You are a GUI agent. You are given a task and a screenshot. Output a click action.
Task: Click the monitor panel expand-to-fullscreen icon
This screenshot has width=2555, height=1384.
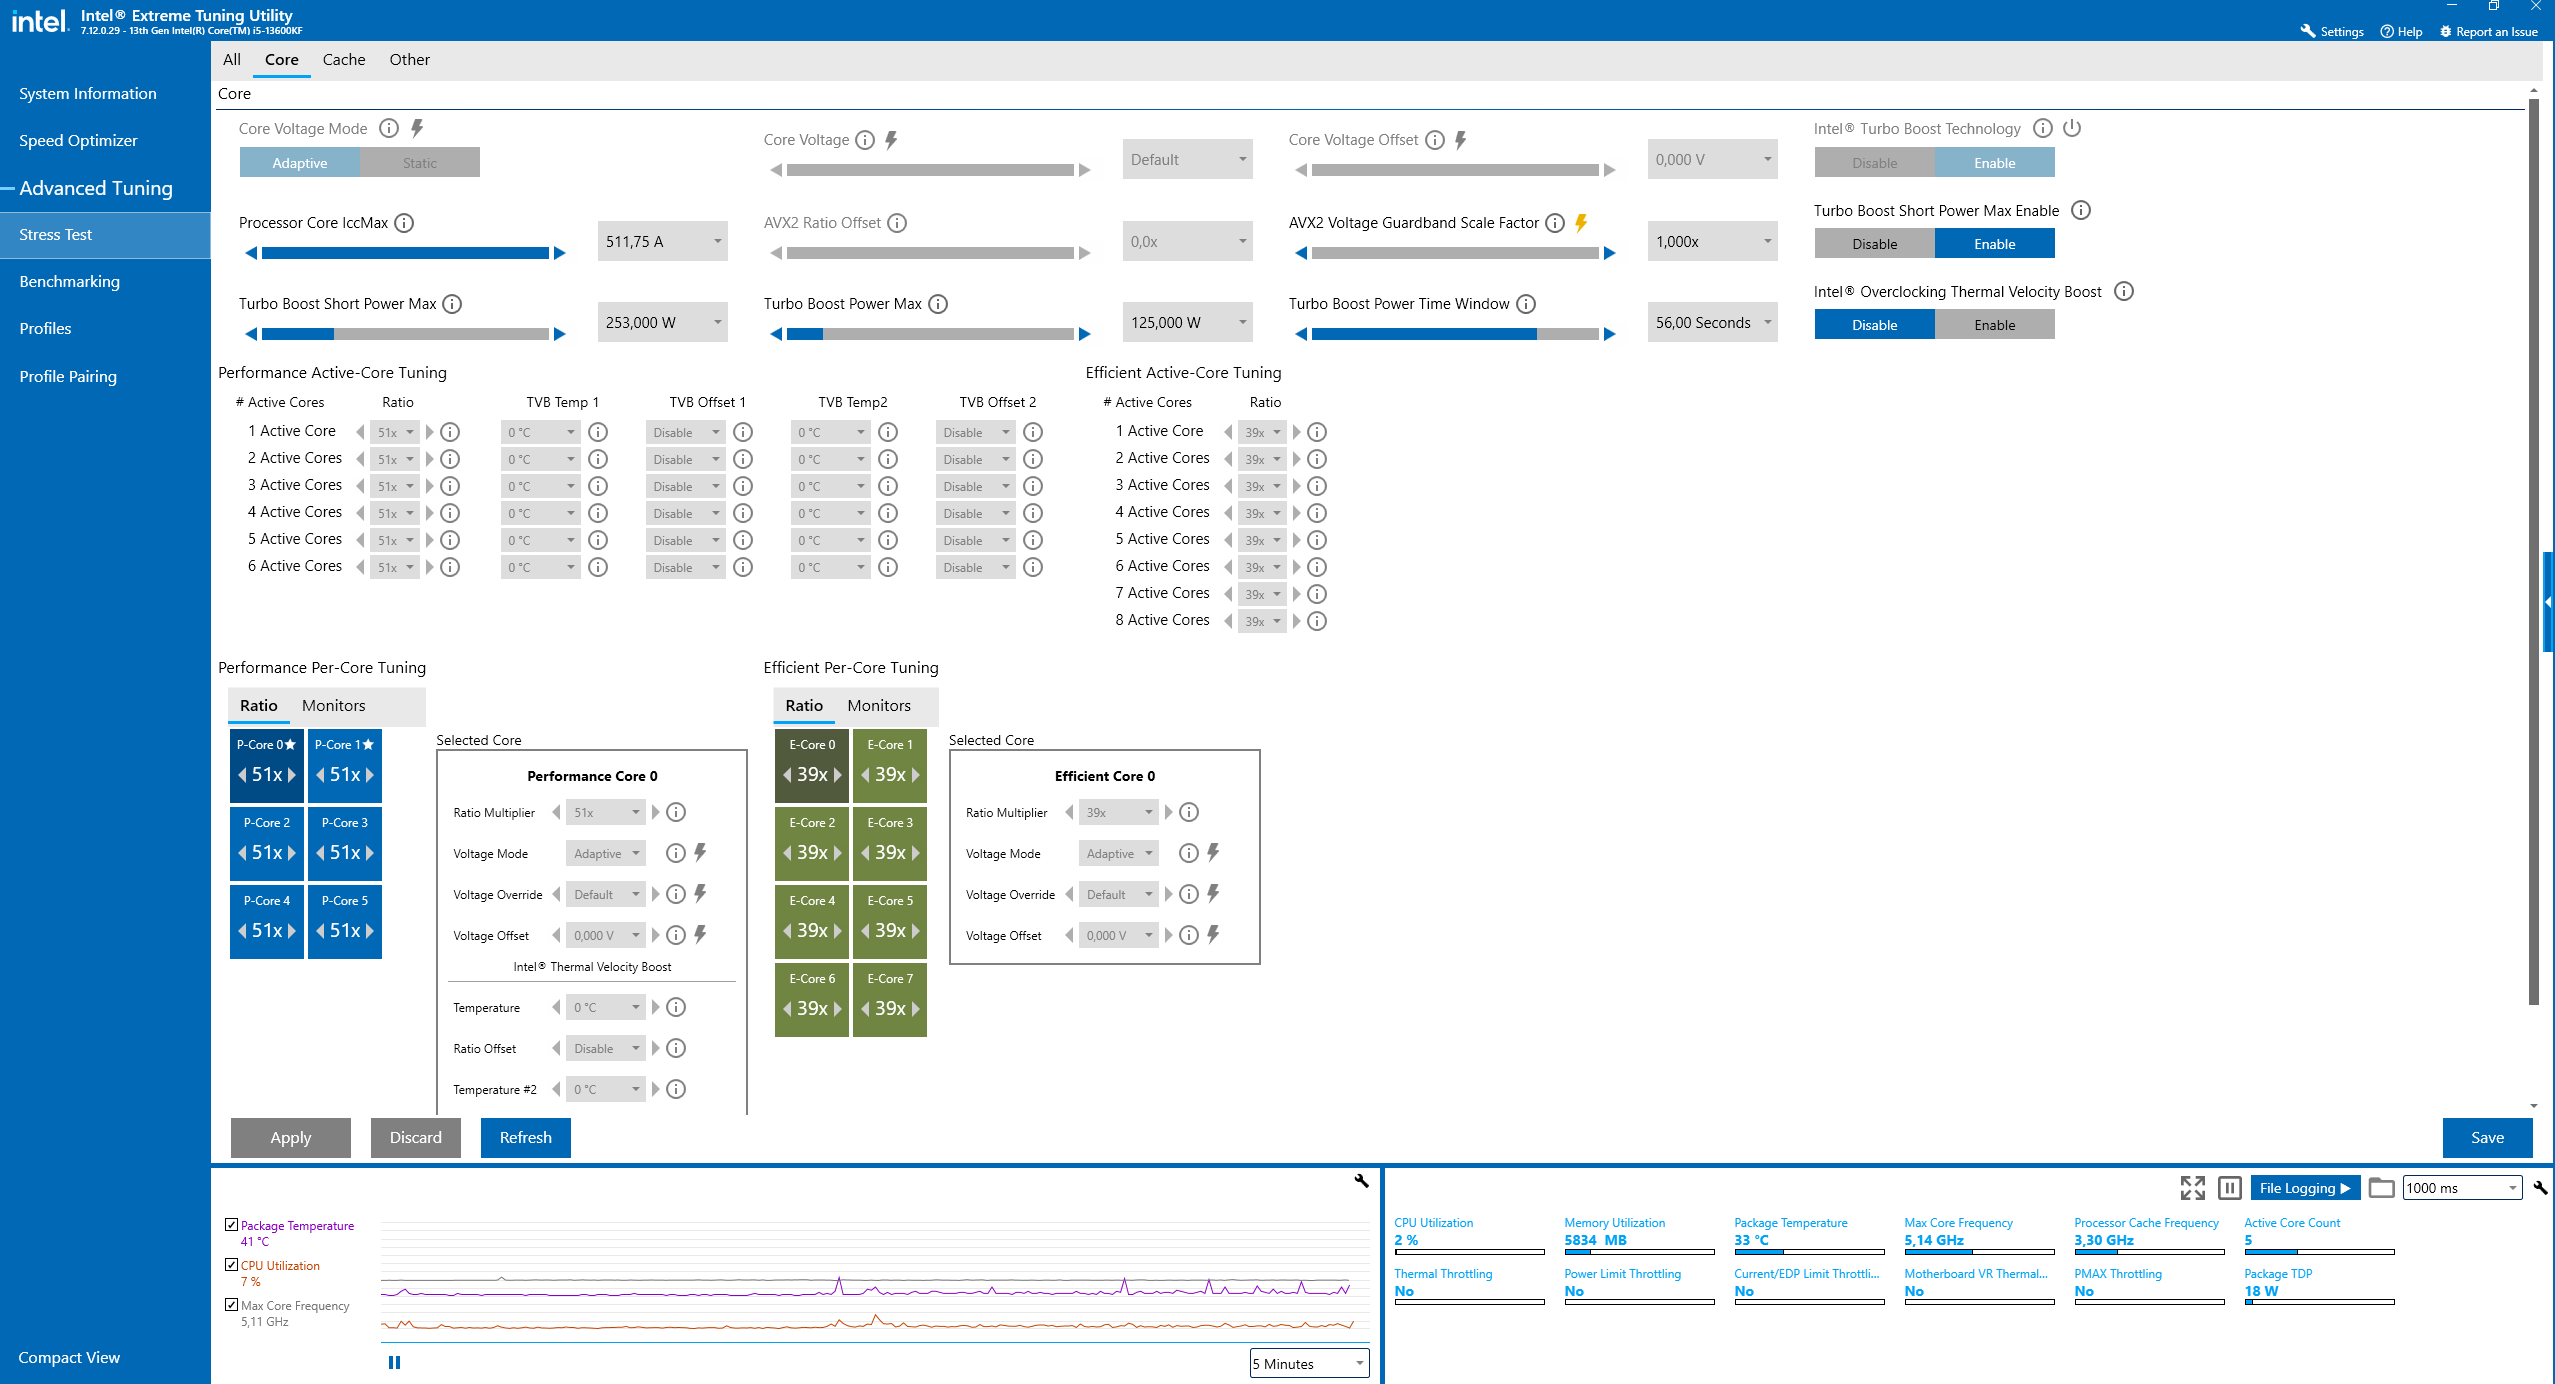pyautogui.click(x=2192, y=1188)
